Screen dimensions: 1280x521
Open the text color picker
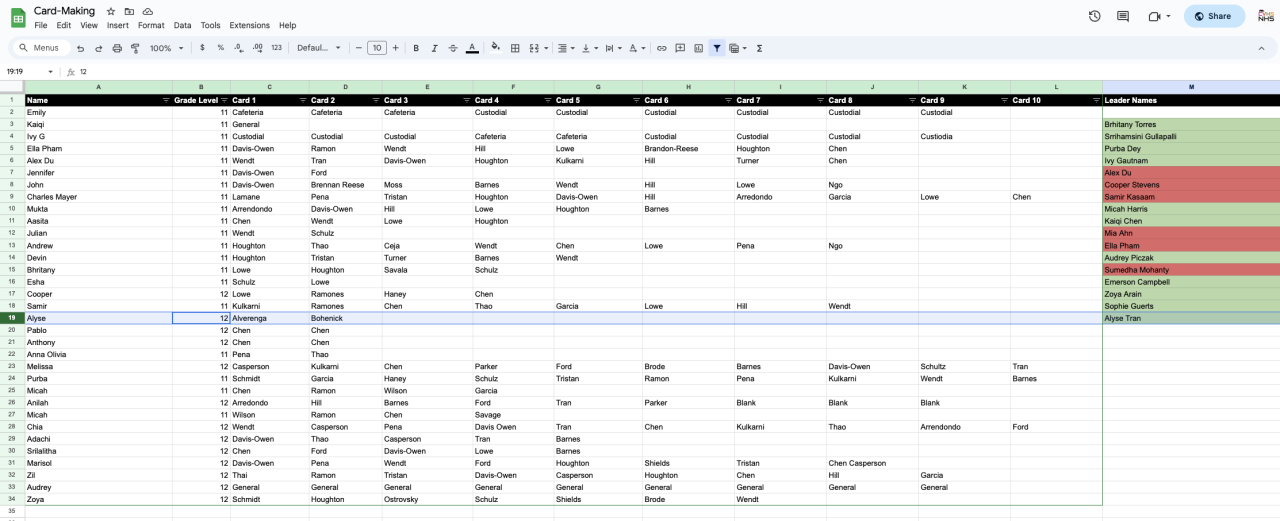coord(471,48)
